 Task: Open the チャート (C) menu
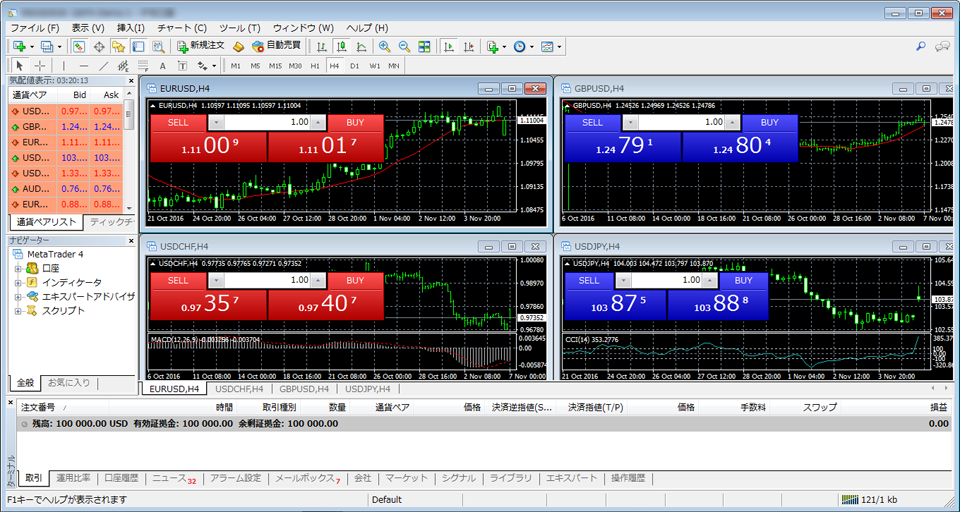click(x=182, y=28)
